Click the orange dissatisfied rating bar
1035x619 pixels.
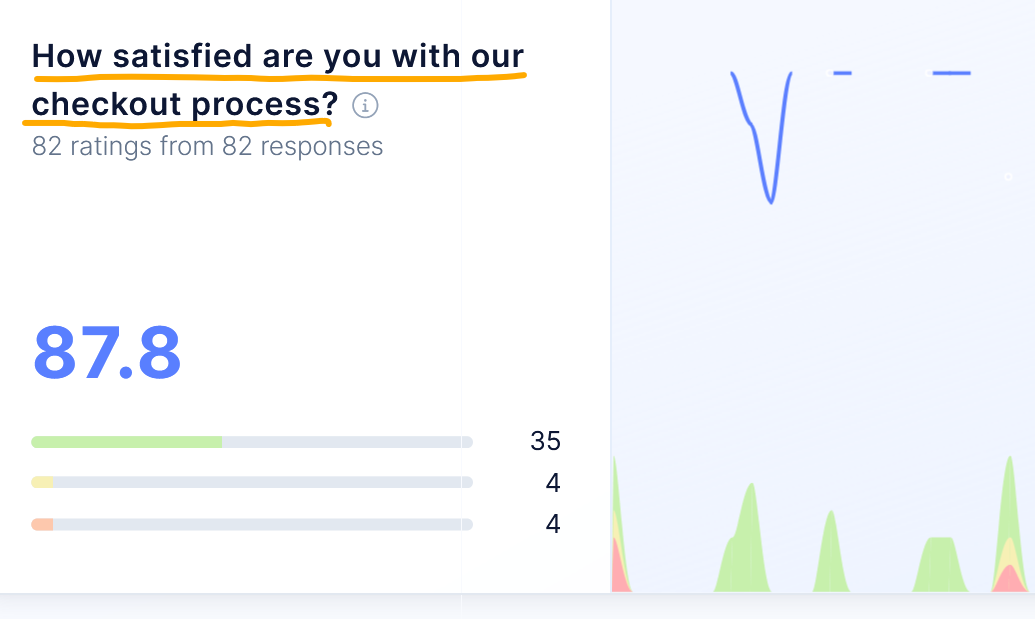click(x=42, y=524)
